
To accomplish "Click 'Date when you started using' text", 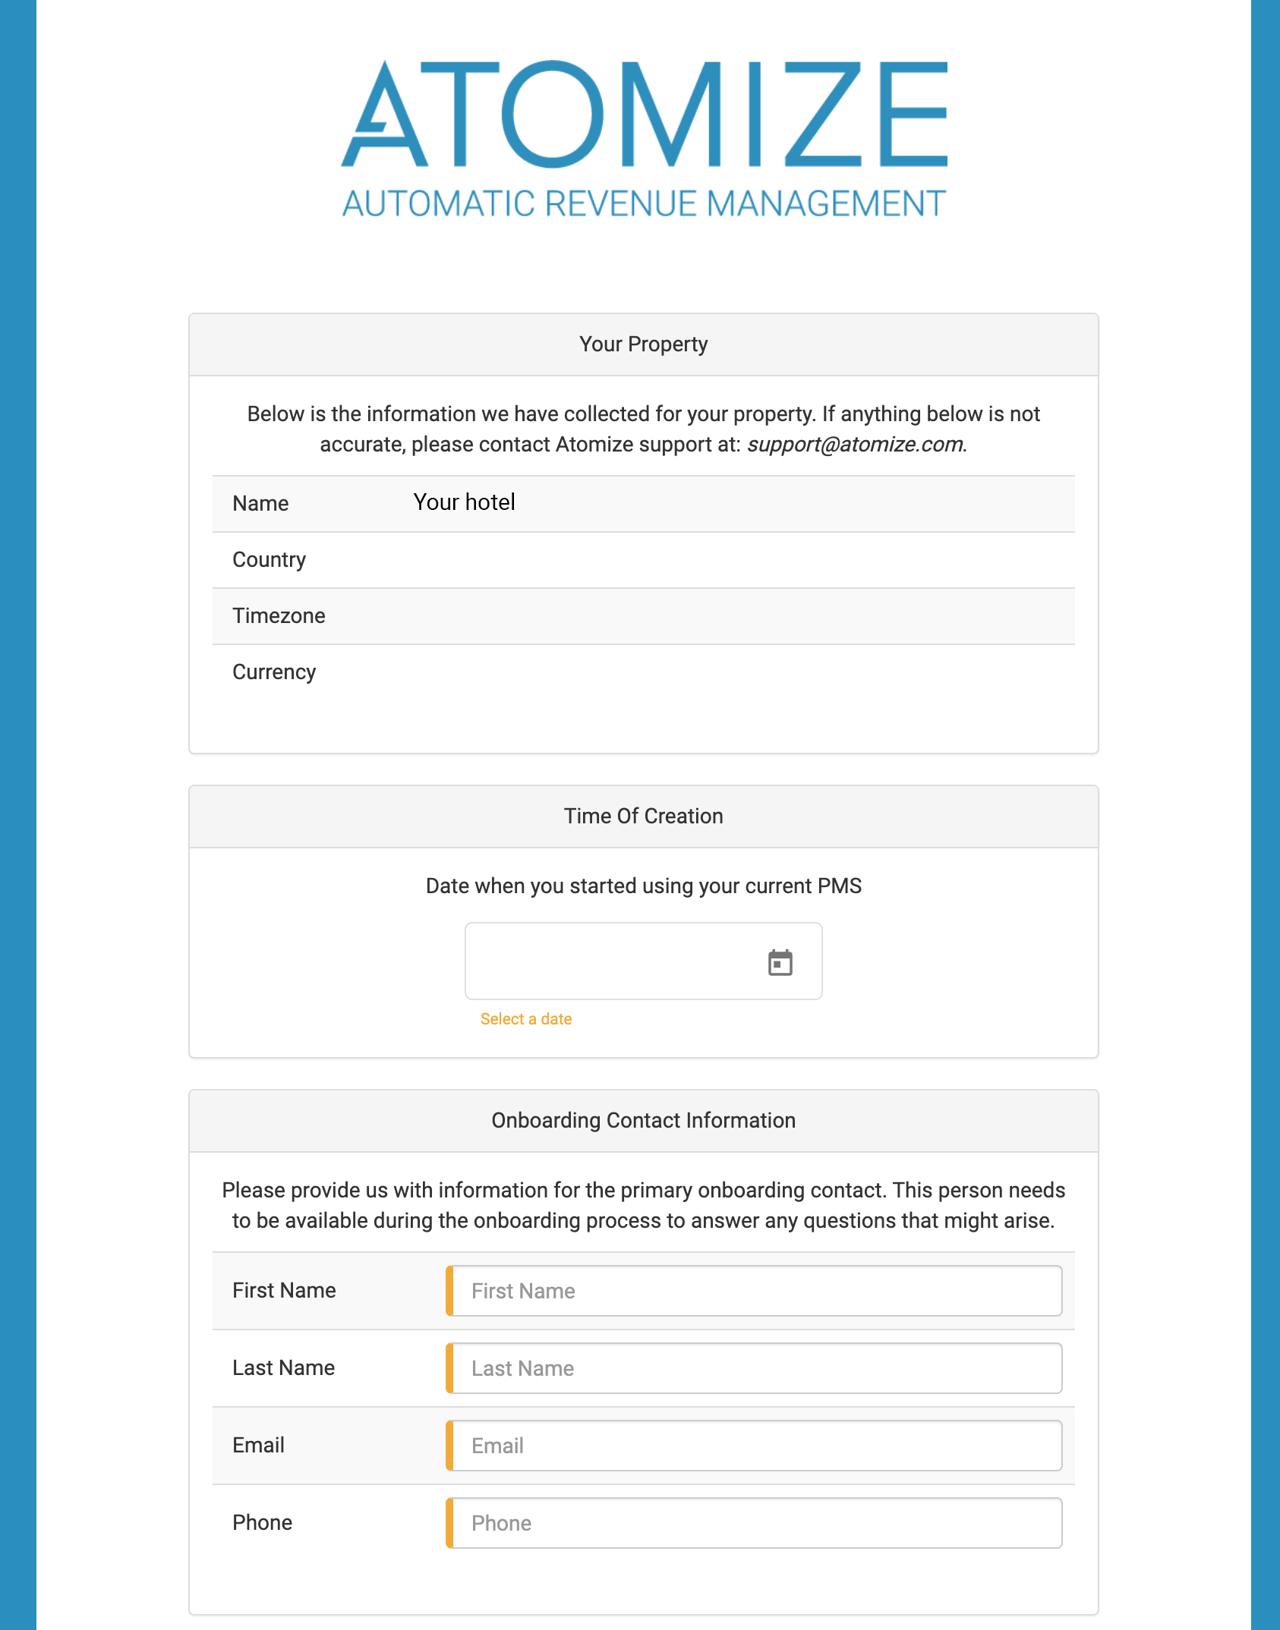I will (643, 886).
